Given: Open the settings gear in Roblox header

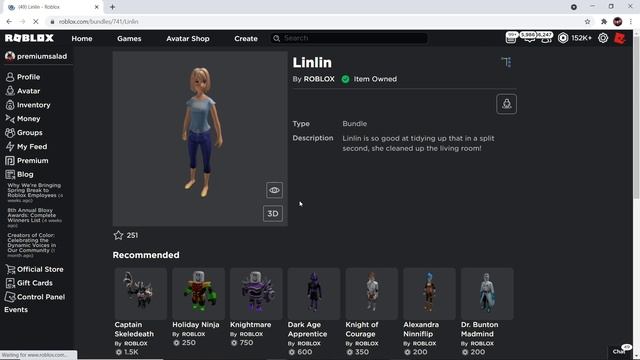Looking at the screenshot, I should (x=603, y=38).
